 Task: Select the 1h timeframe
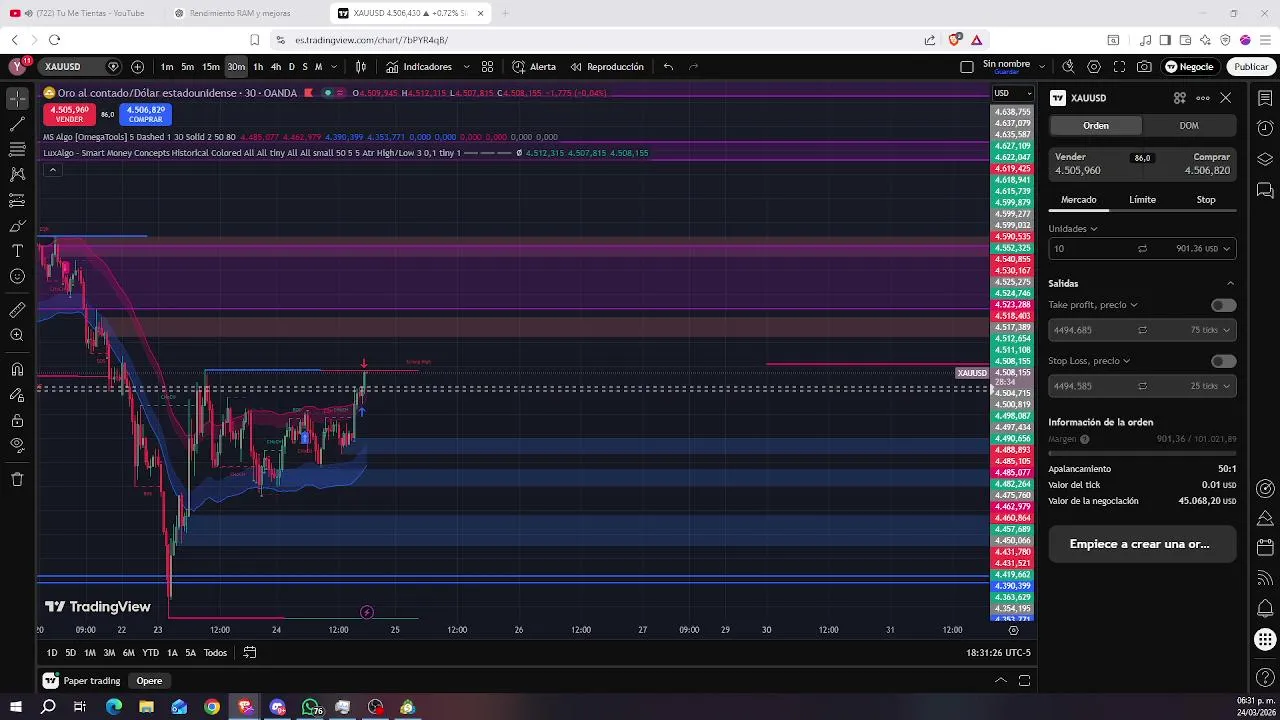point(258,67)
